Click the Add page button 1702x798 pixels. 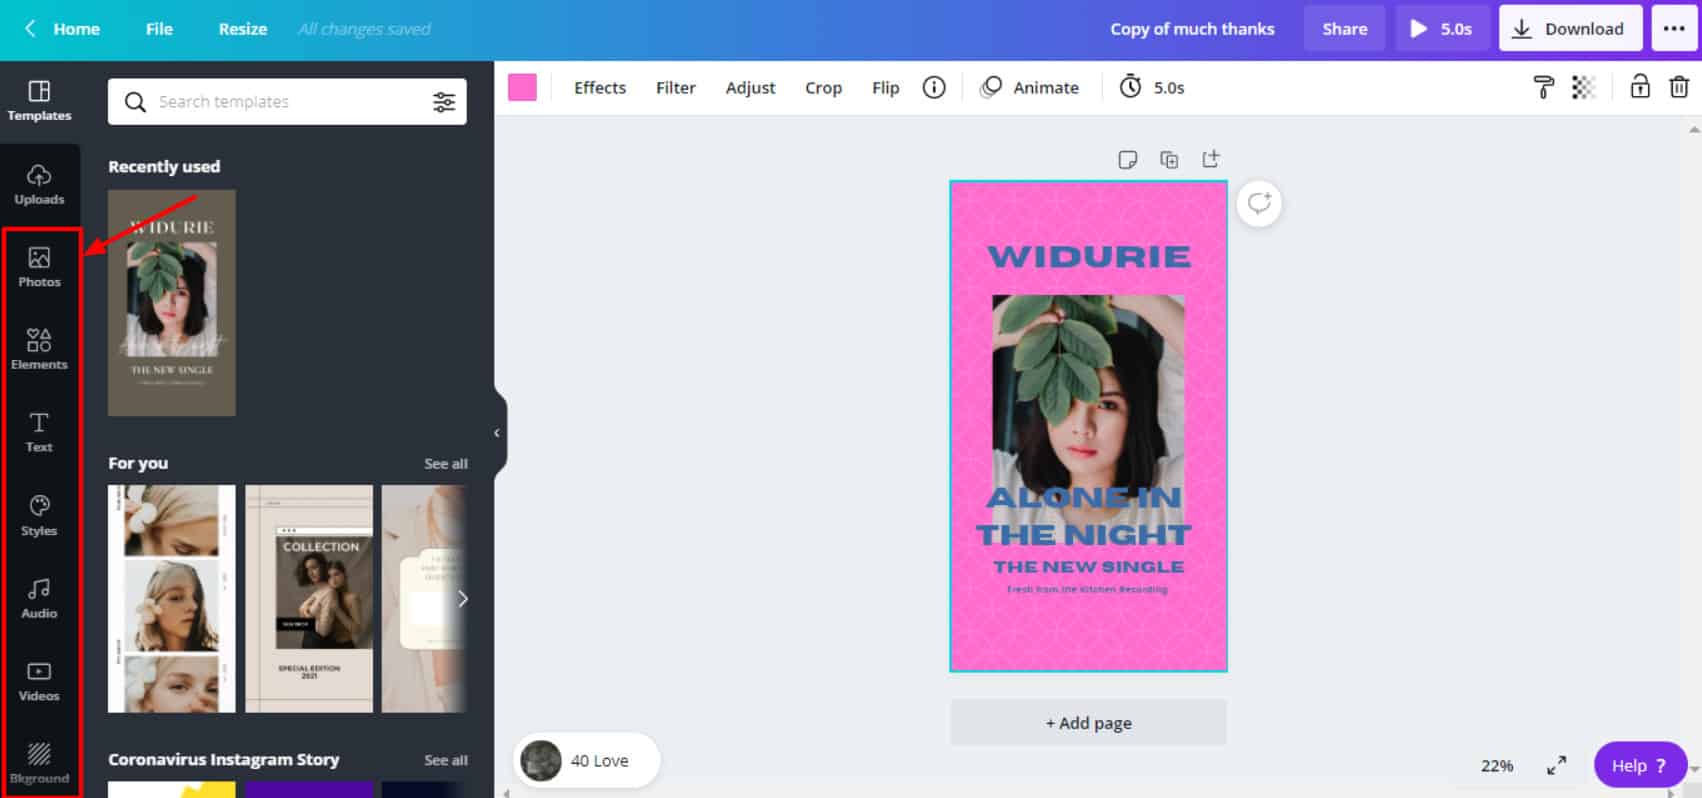[x=1088, y=723]
